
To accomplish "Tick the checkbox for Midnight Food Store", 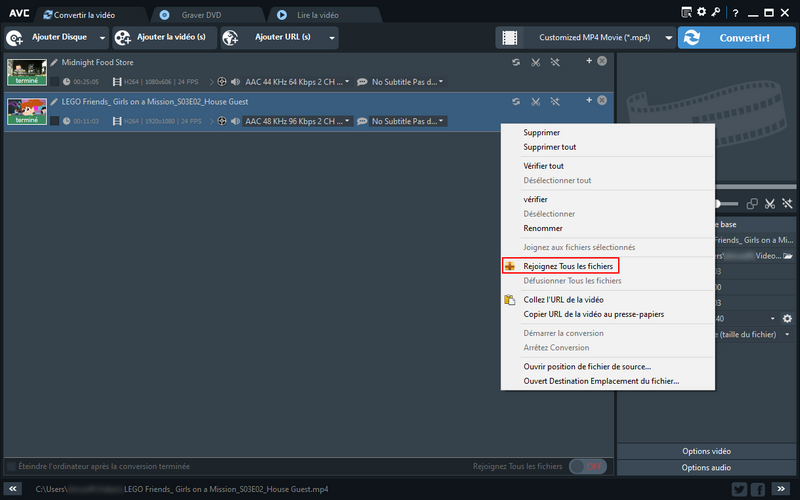I will click(x=55, y=82).
